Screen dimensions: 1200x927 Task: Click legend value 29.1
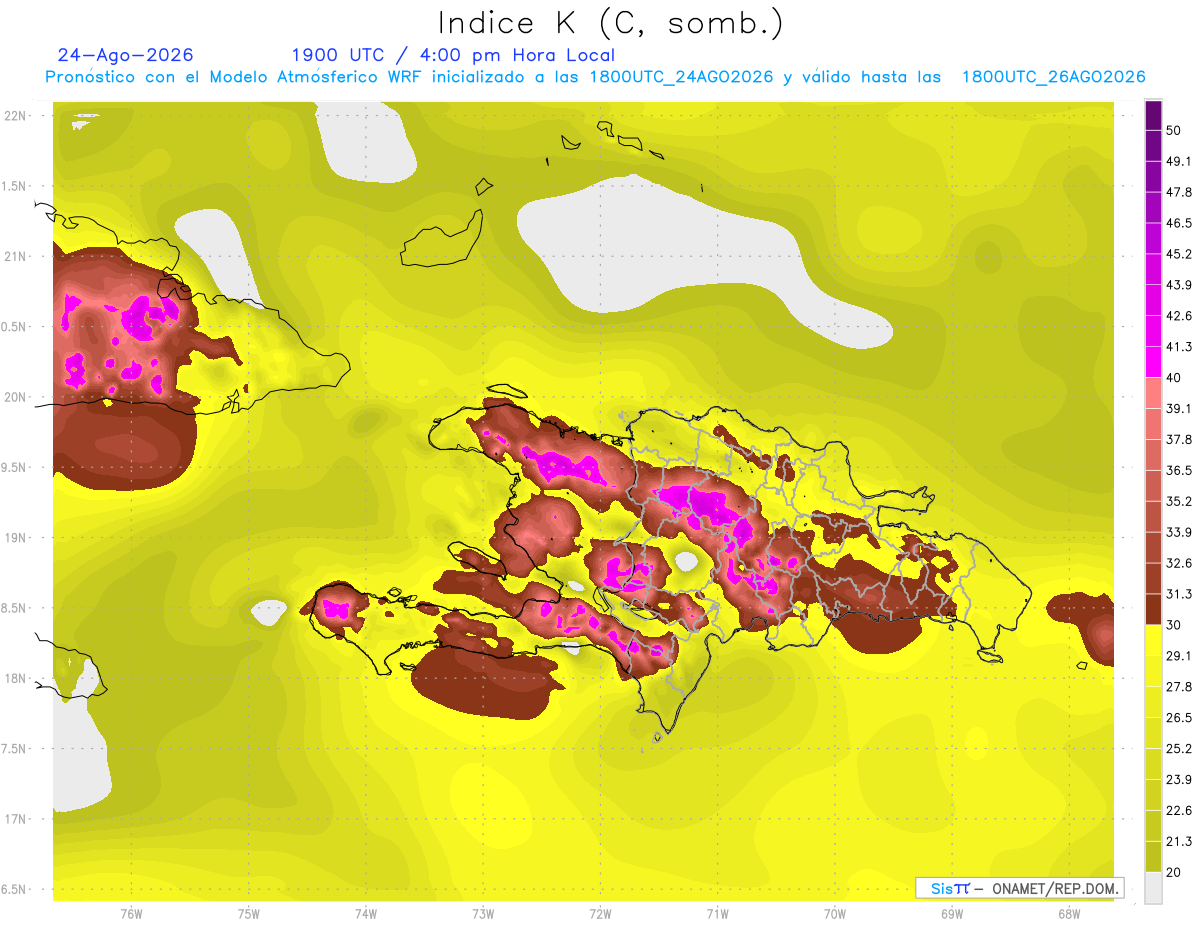tap(1179, 655)
